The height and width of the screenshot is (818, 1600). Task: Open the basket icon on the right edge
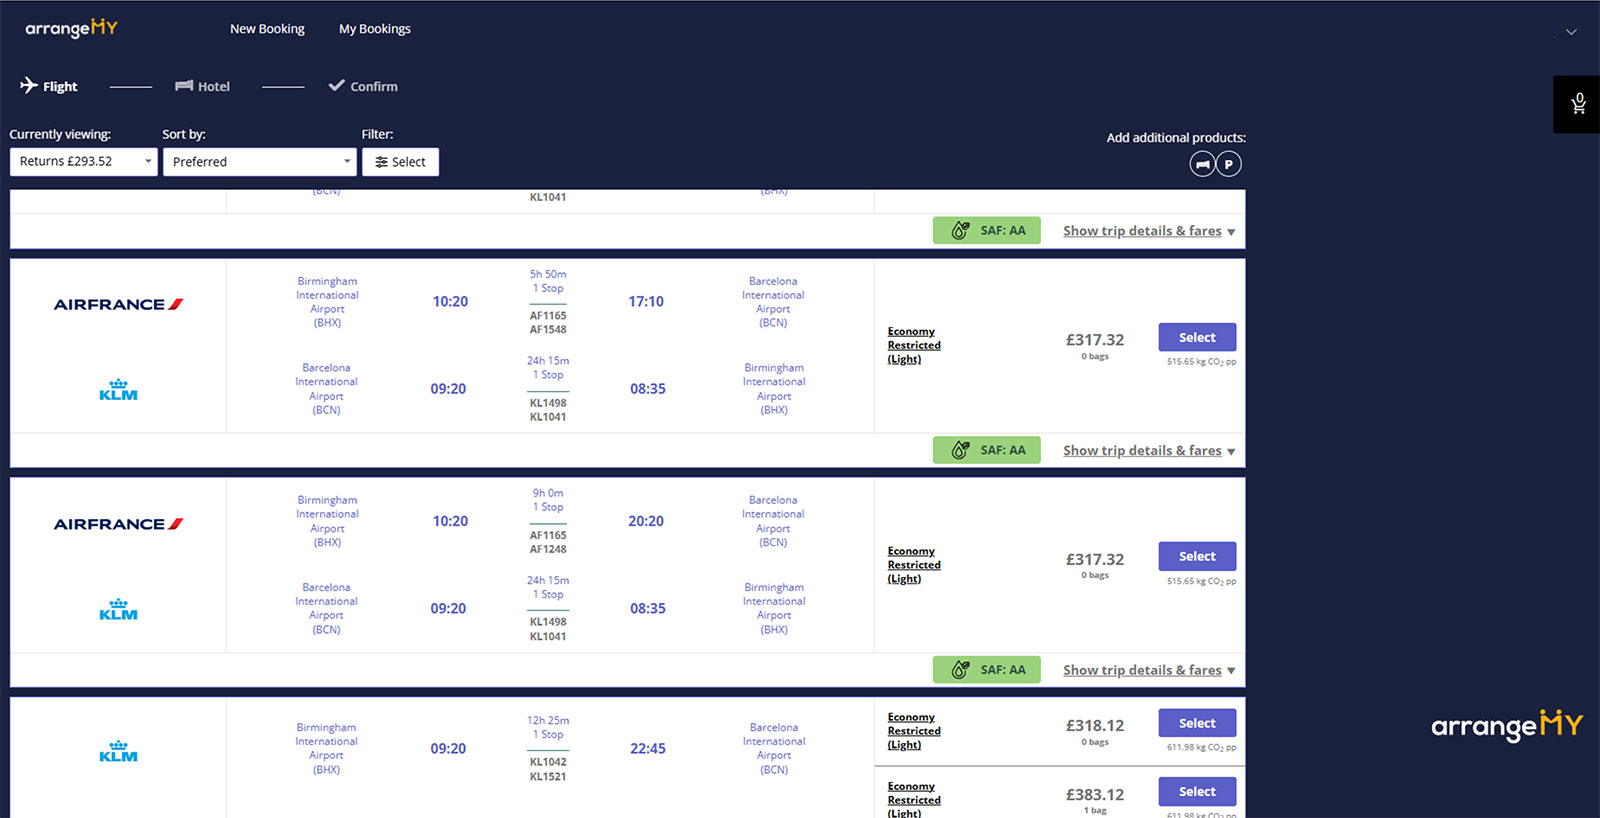point(1578,104)
